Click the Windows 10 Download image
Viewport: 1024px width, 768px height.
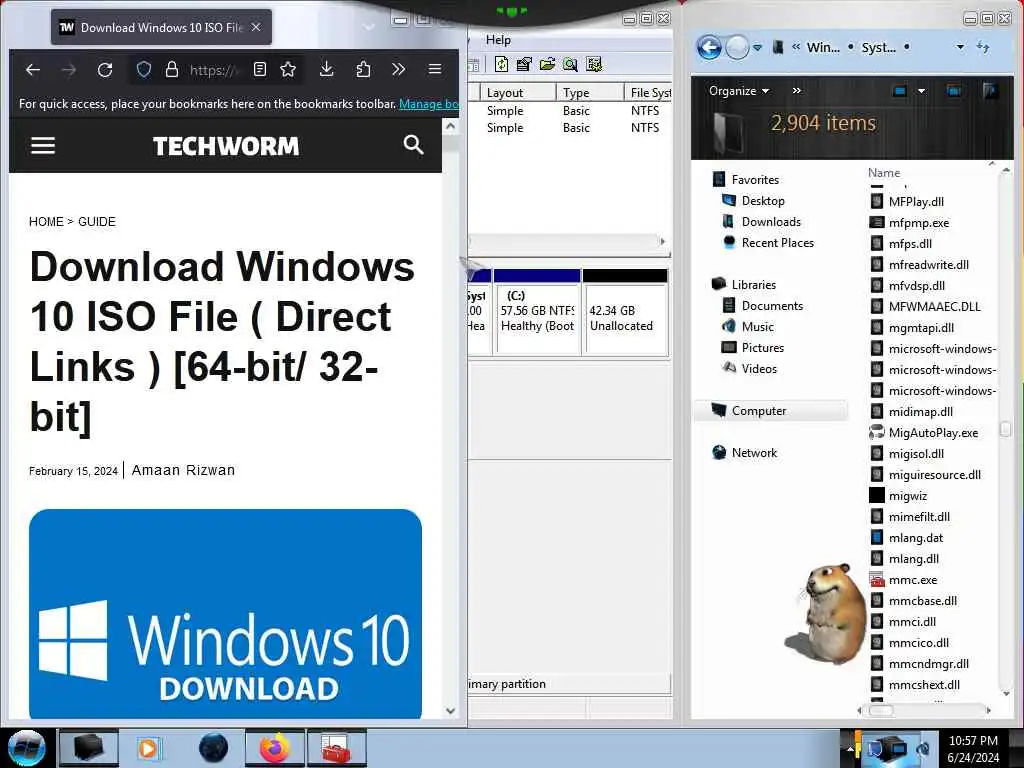click(225, 614)
